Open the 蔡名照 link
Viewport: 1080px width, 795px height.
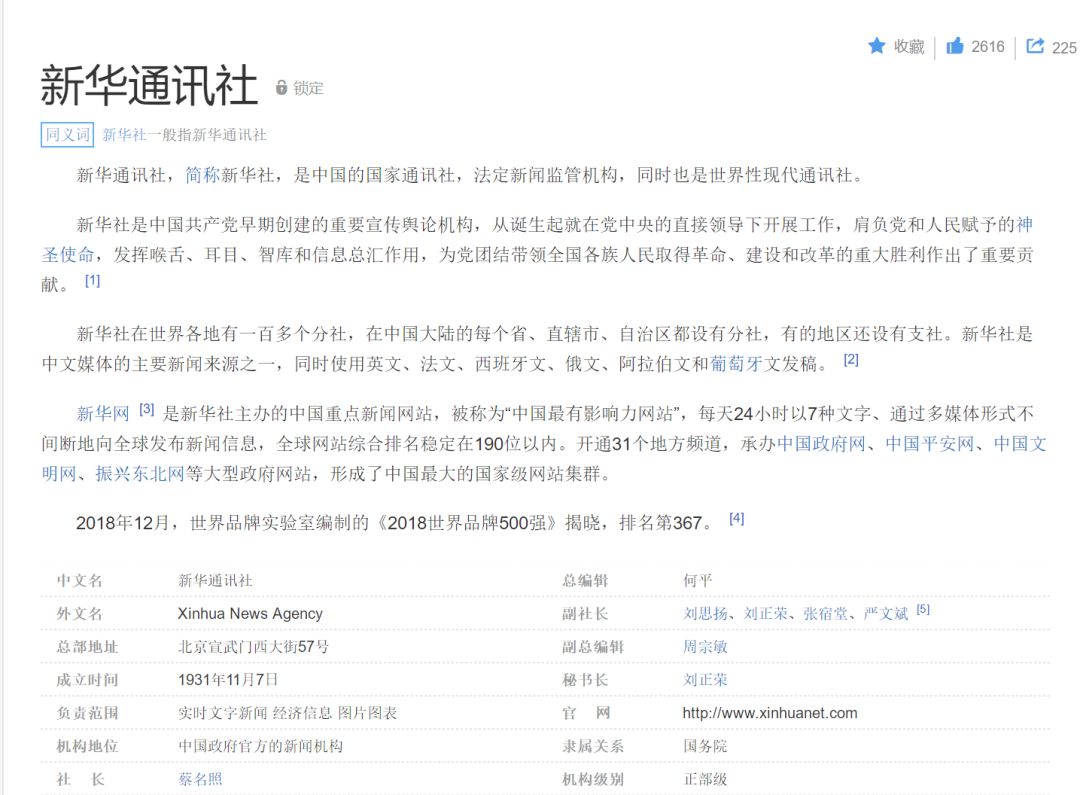(200, 779)
